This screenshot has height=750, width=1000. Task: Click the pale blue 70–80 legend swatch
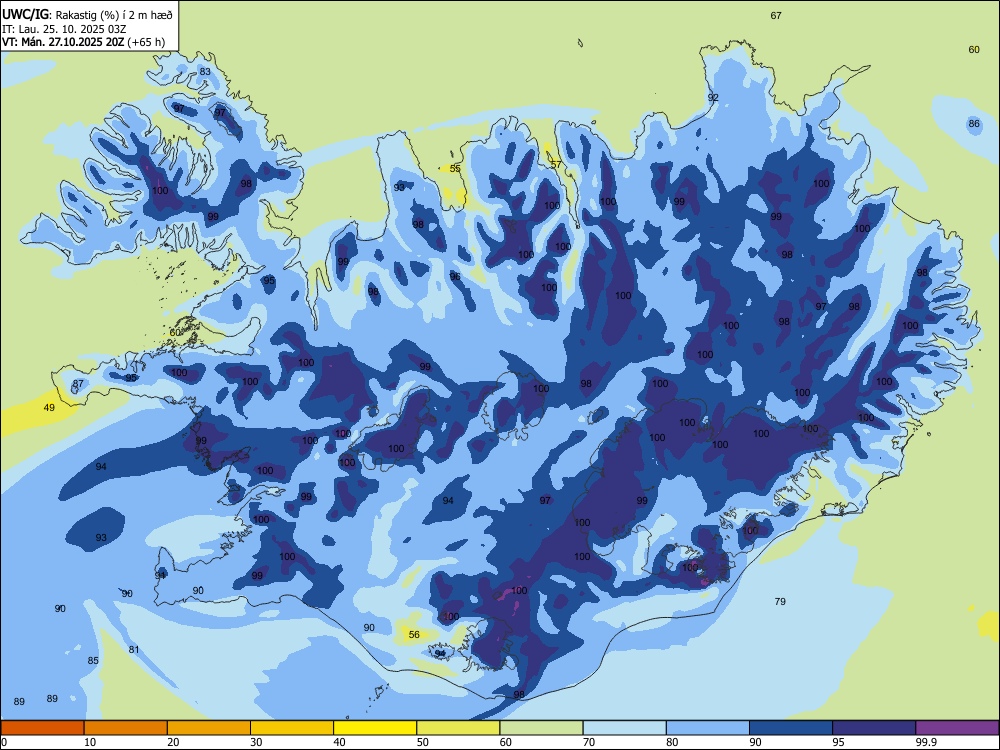pyautogui.click(x=624, y=728)
